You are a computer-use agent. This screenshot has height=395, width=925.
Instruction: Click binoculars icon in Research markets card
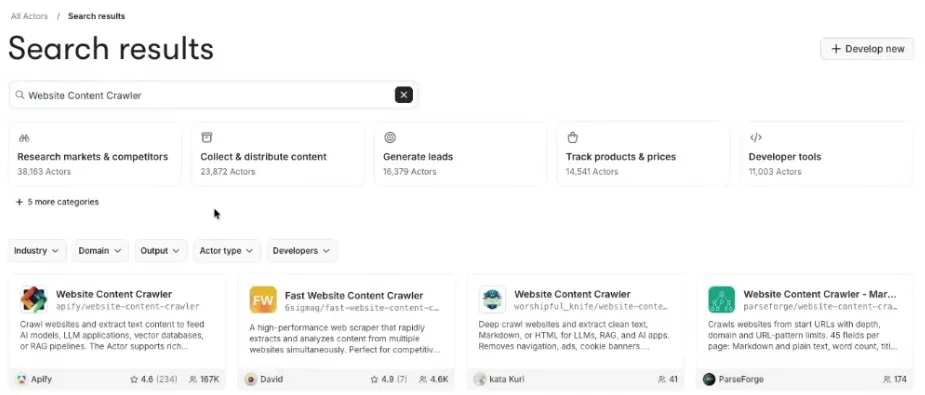pos(24,138)
